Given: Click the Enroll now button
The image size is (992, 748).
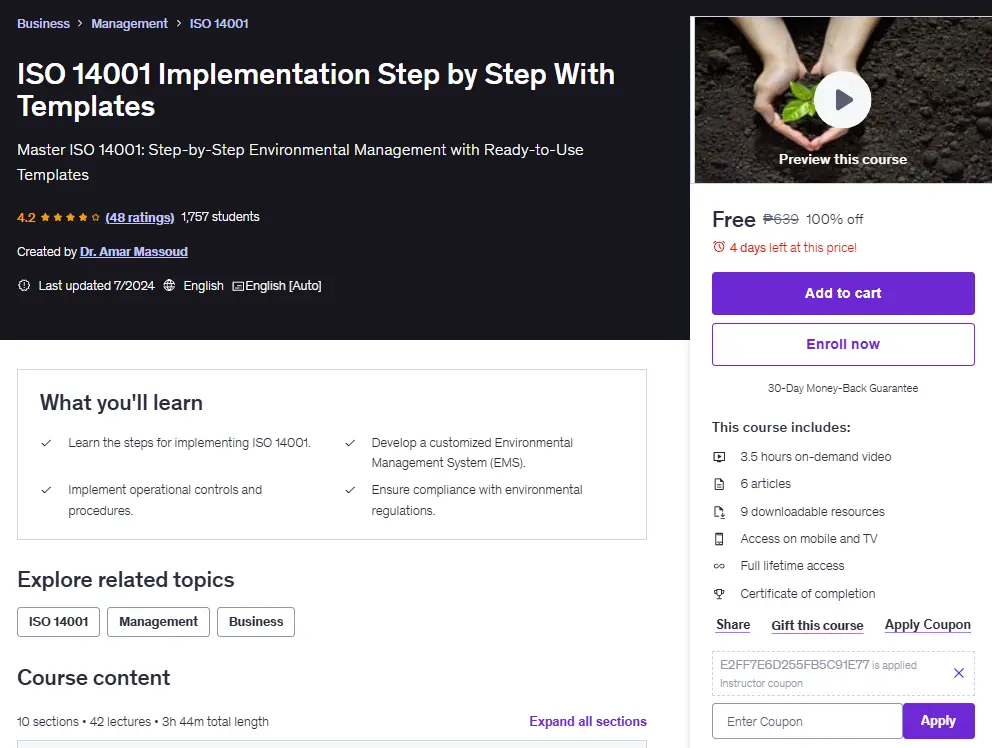Looking at the screenshot, I should pyautogui.click(x=843, y=344).
